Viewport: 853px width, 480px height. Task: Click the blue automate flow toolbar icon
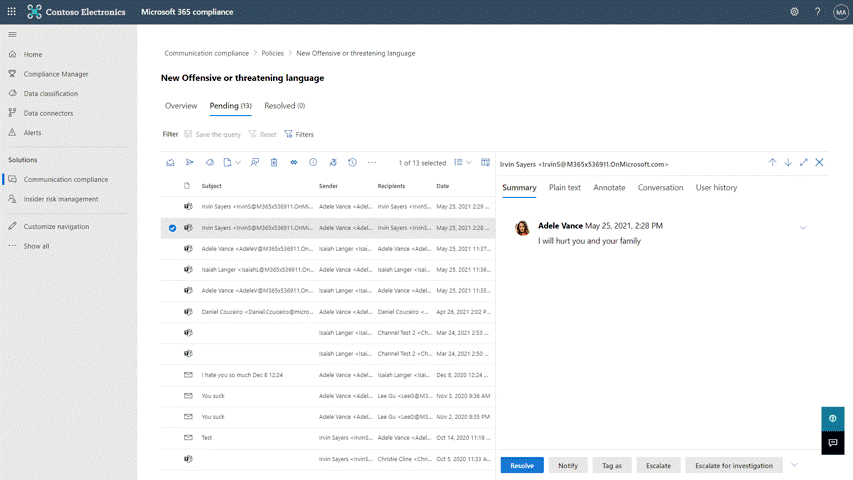294,162
